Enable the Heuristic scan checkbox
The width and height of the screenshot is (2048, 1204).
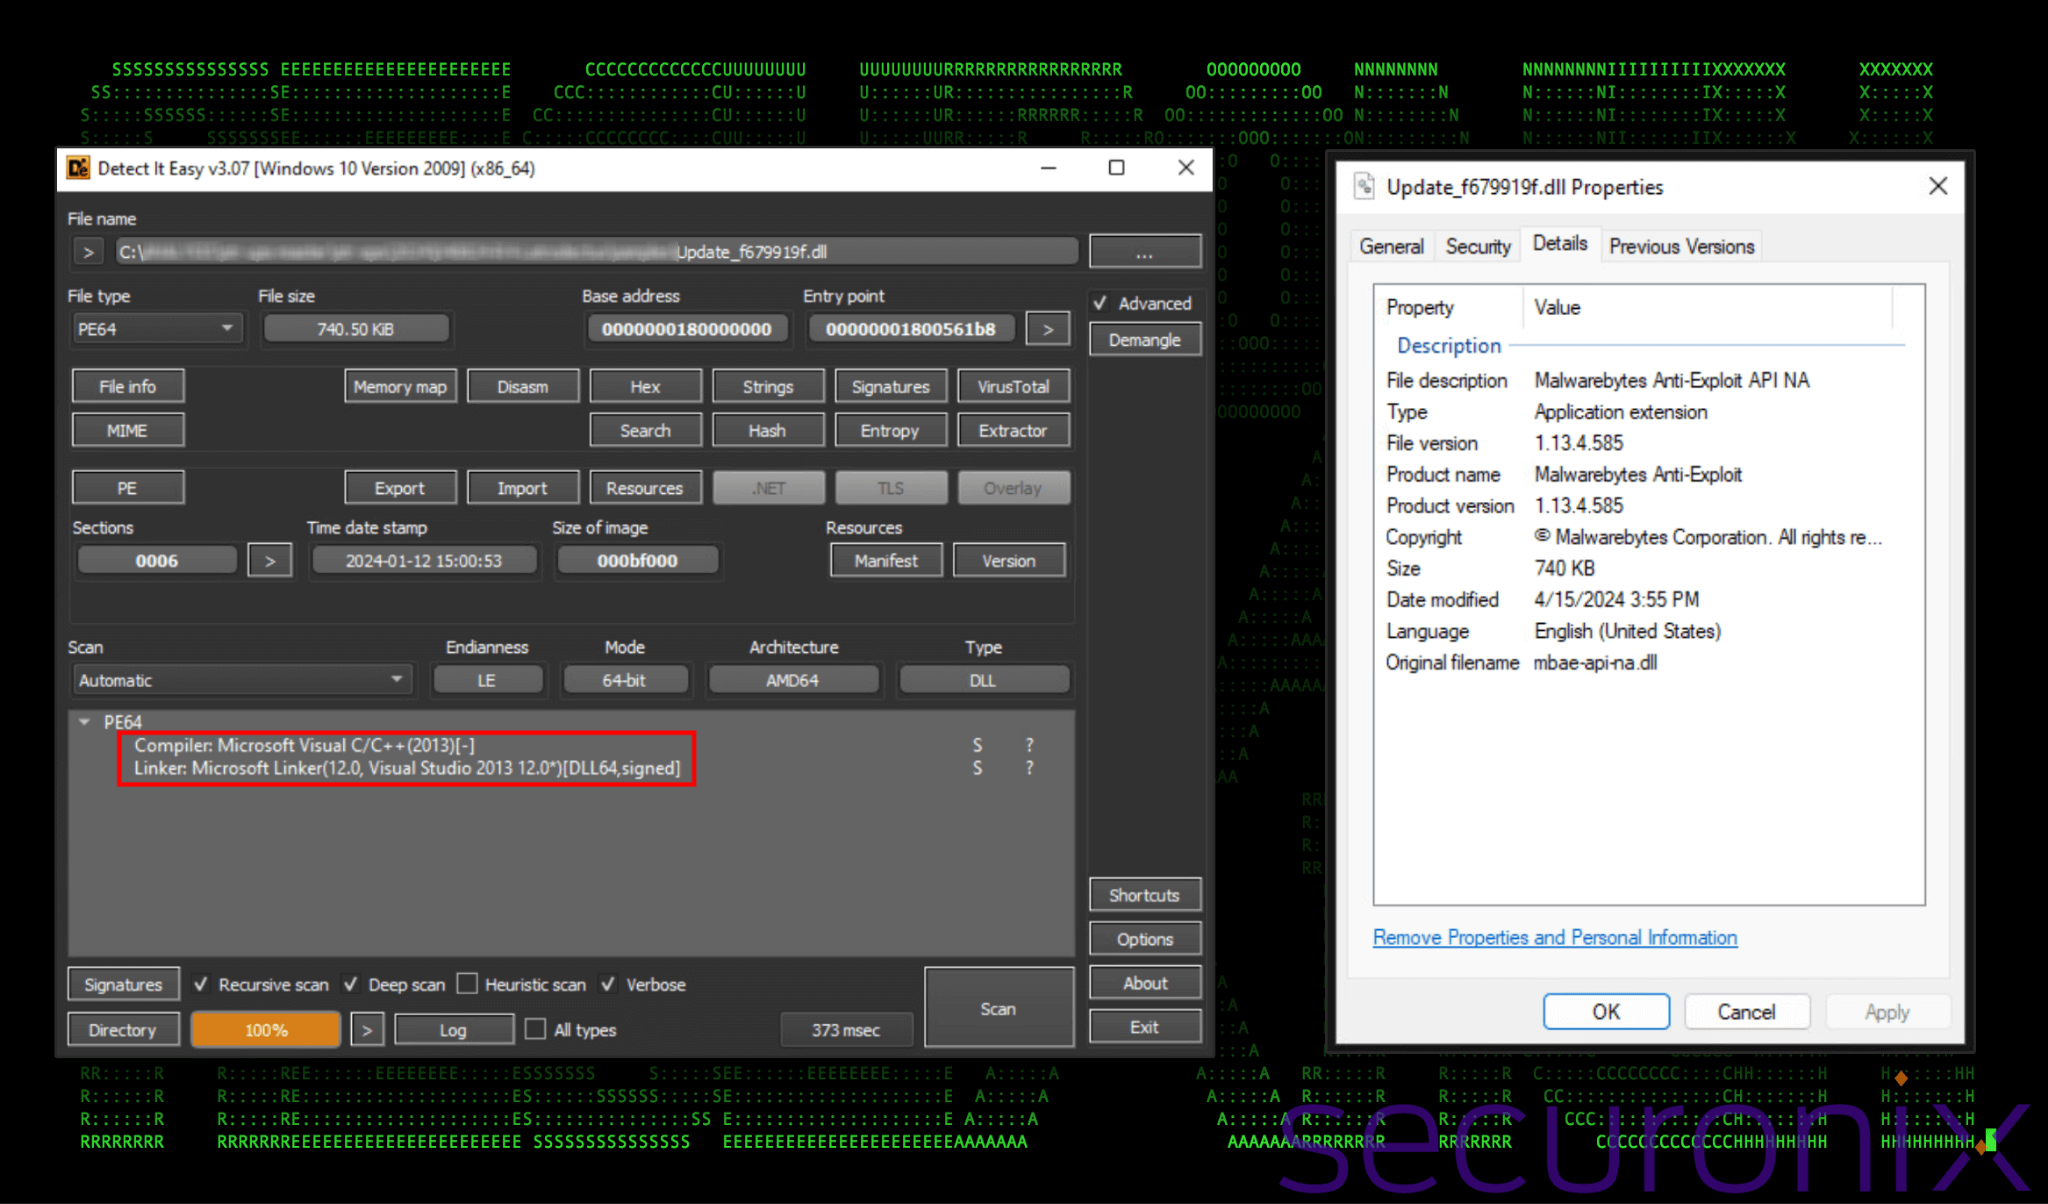pos(467,984)
